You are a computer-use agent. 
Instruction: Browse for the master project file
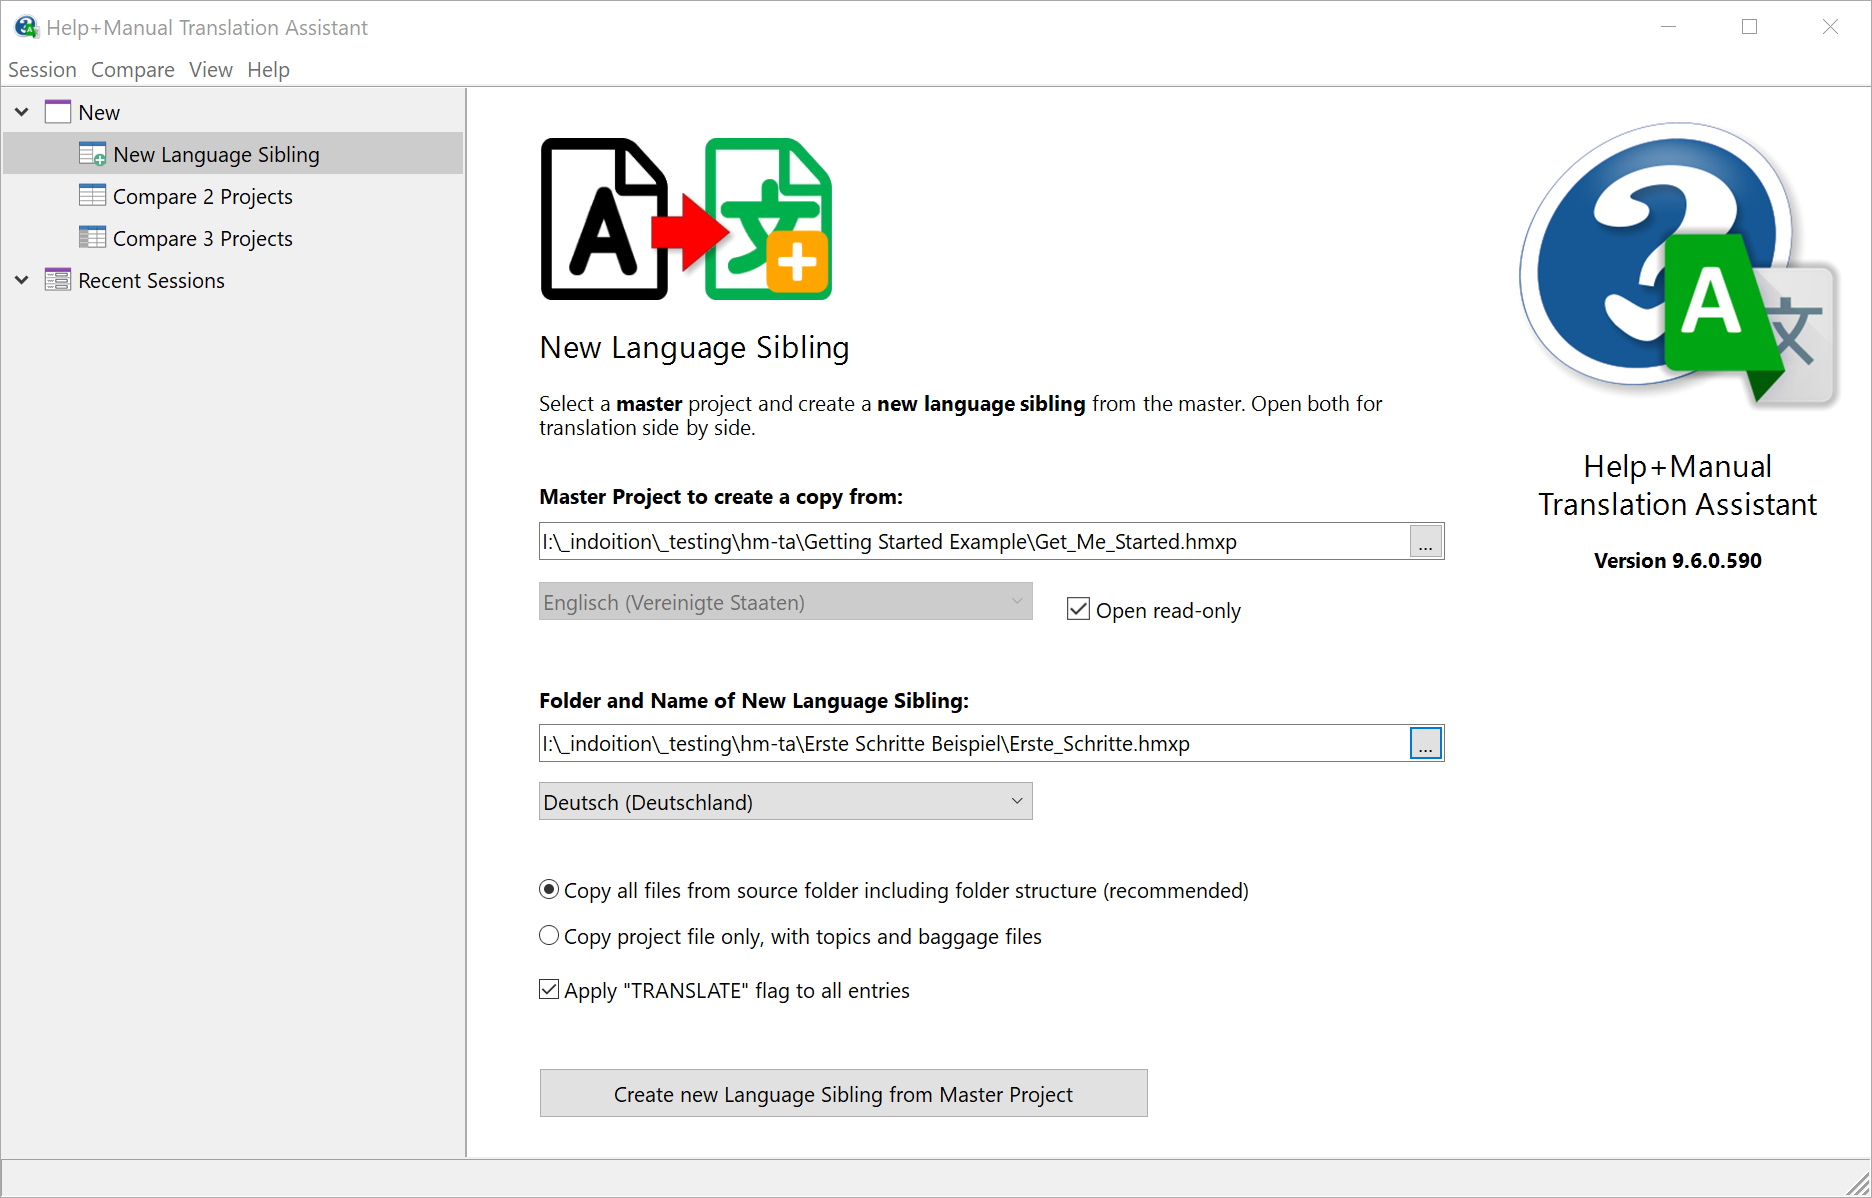tap(1426, 542)
